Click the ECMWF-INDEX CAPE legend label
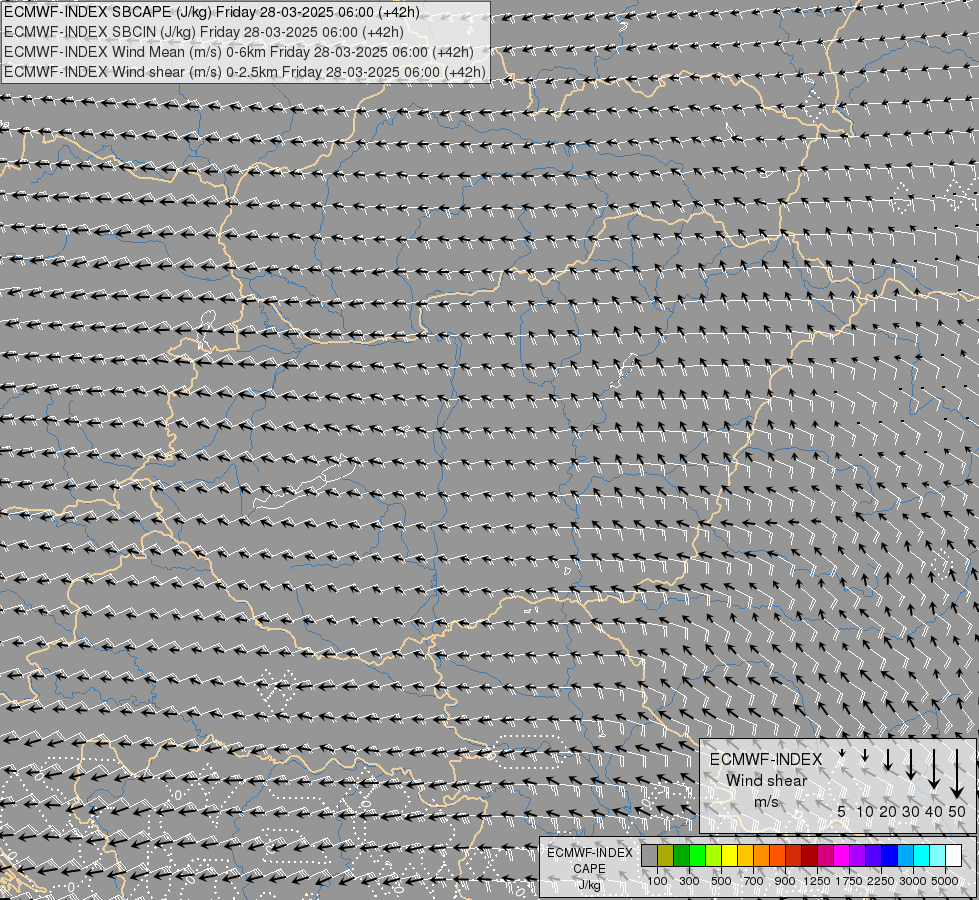Image resolution: width=979 pixels, height=900 pixels. (x=589, y=861)
